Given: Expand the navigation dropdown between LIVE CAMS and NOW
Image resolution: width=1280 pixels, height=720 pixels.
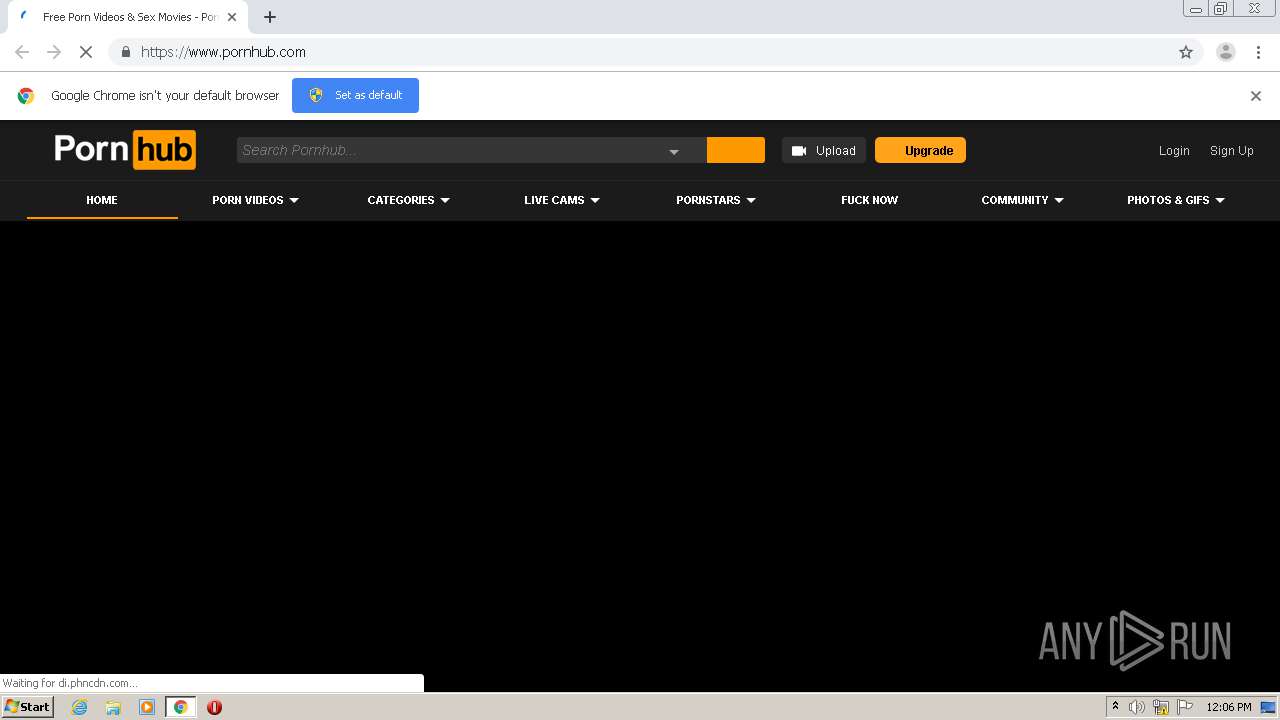Looking at the screenshot, I should (715, 200).
